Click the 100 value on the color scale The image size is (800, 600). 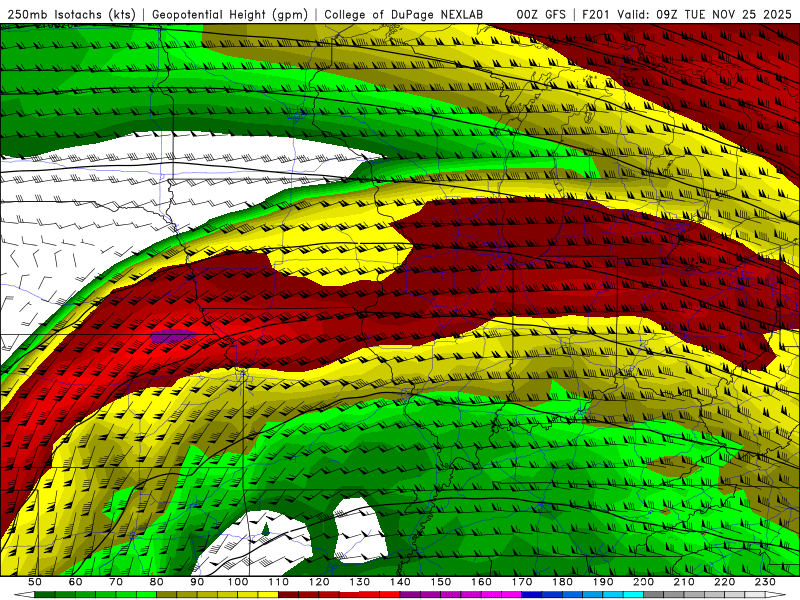click(x=238, y=582)
